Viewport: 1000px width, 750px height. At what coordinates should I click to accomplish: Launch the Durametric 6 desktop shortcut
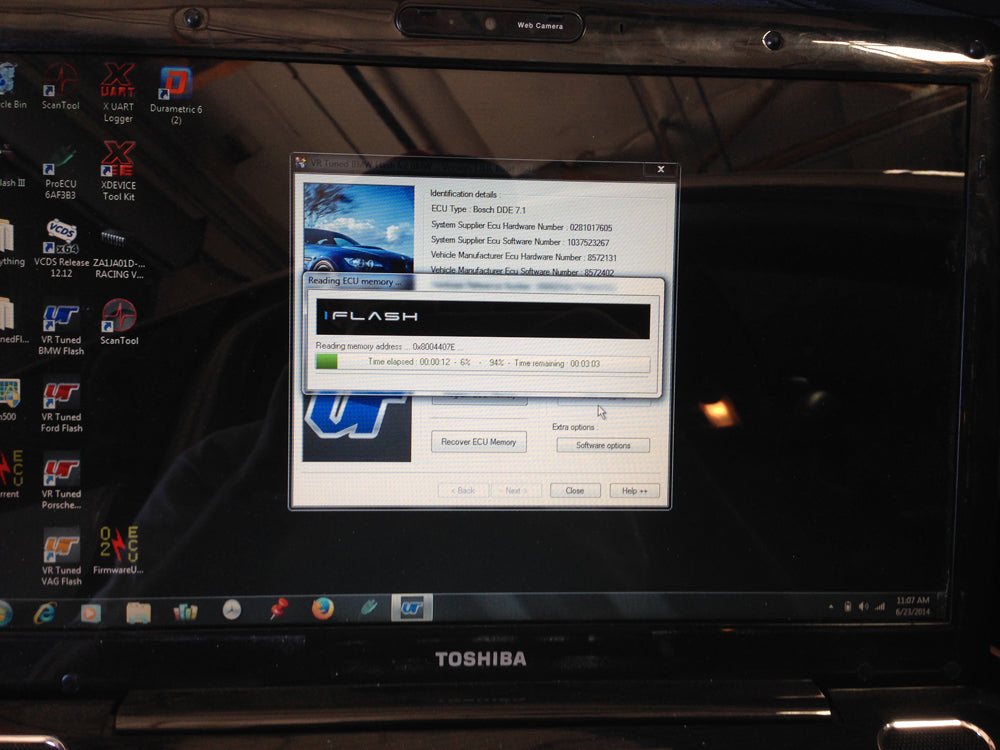176,84
